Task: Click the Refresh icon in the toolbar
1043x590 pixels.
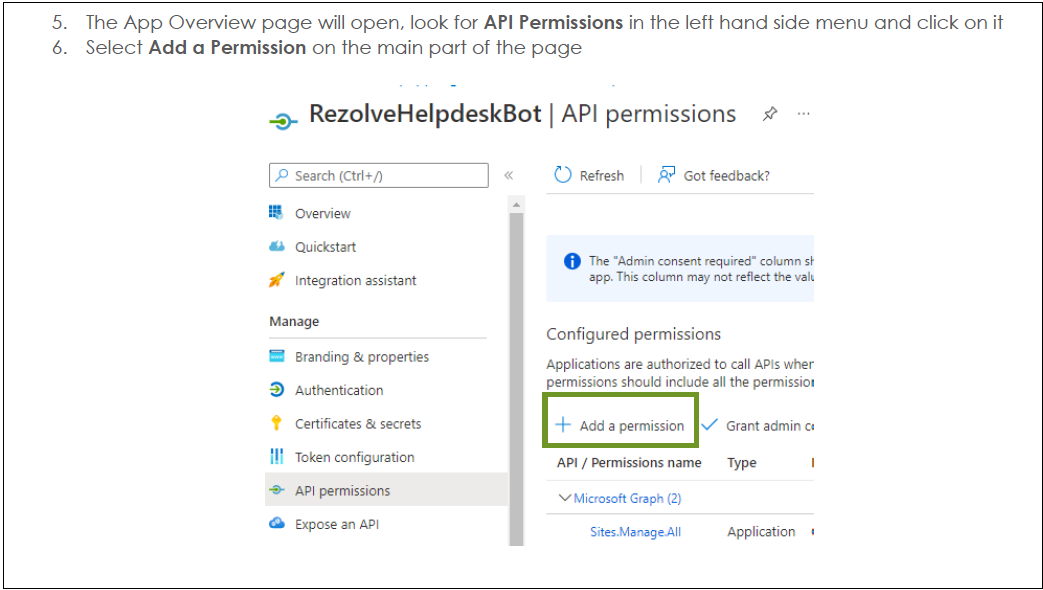Action: click(x=563, y=175)
